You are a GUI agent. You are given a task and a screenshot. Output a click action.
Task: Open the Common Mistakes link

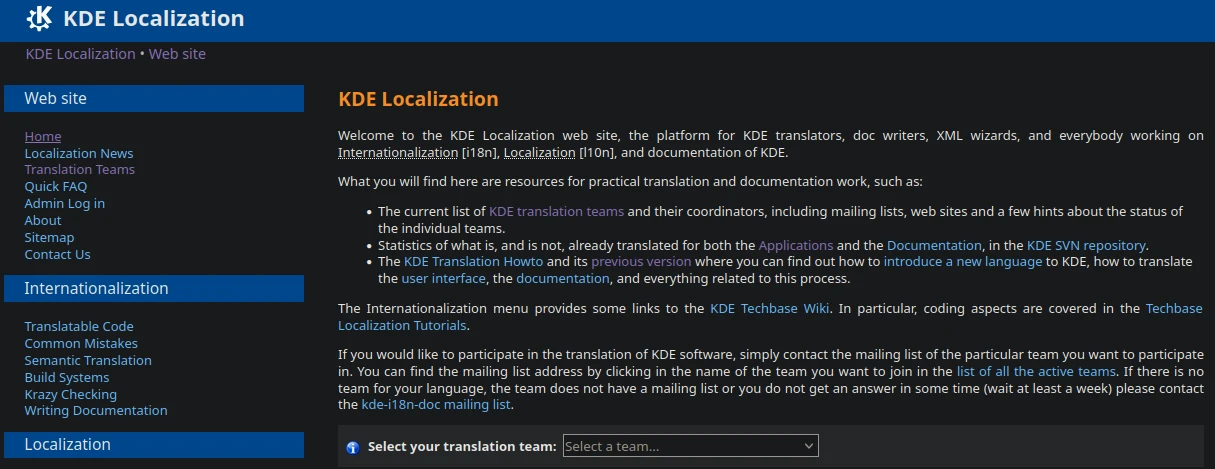click(x=81, y=343)
